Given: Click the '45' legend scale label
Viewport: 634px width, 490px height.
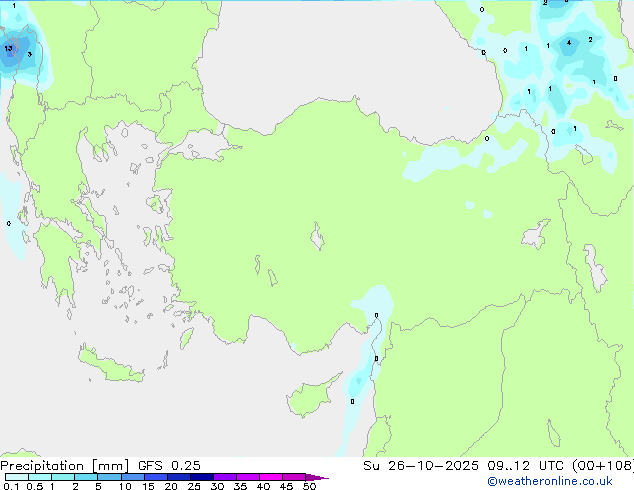Looking at the screenshot, I should coord(286,486).
